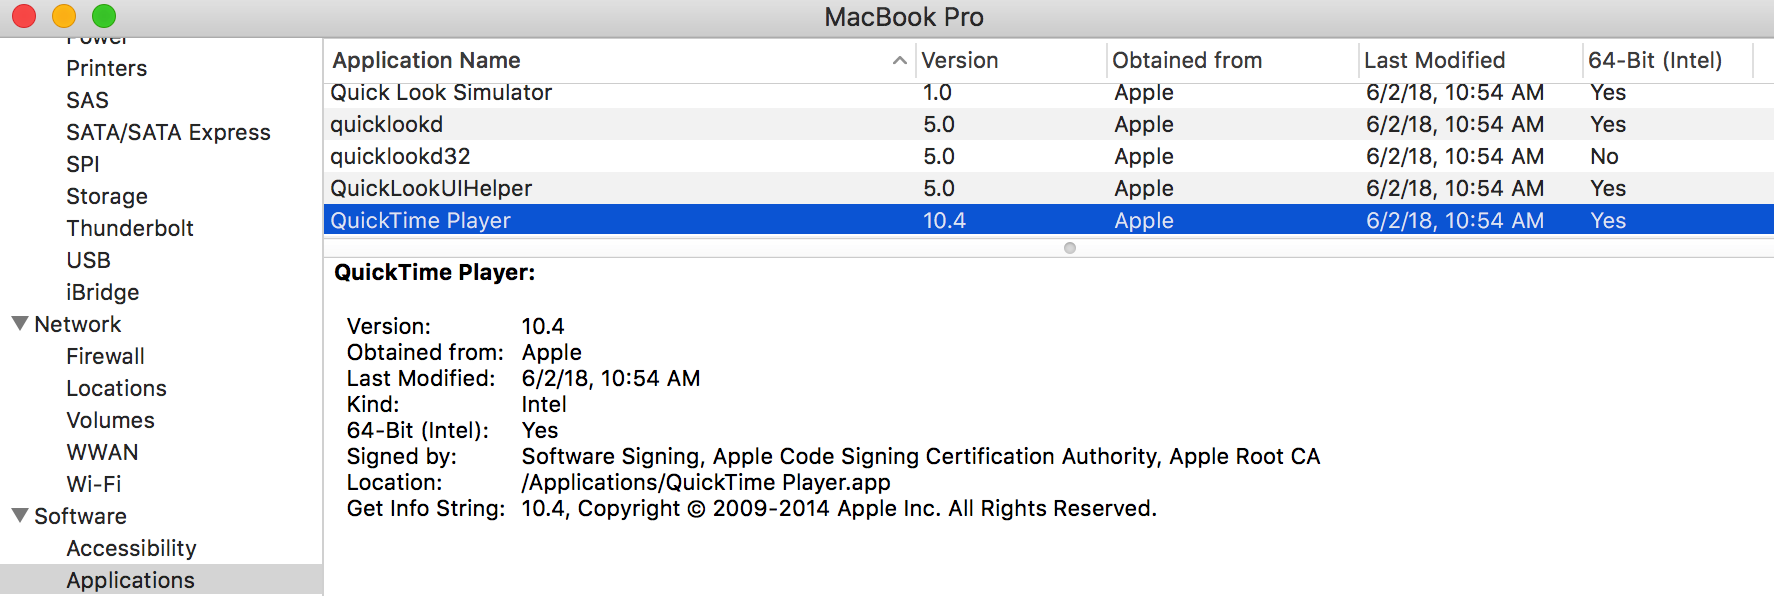Viewport: 1774px width, 596px height.
Task: Click the Signed by certificate text
Action: click(x=921, y=456)
